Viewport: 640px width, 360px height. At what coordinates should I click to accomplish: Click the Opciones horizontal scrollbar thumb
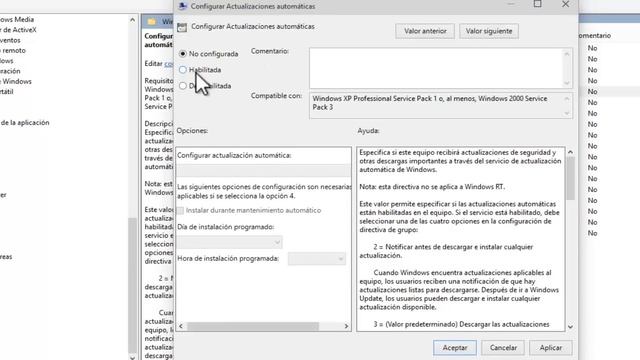[x=253, y=326]
